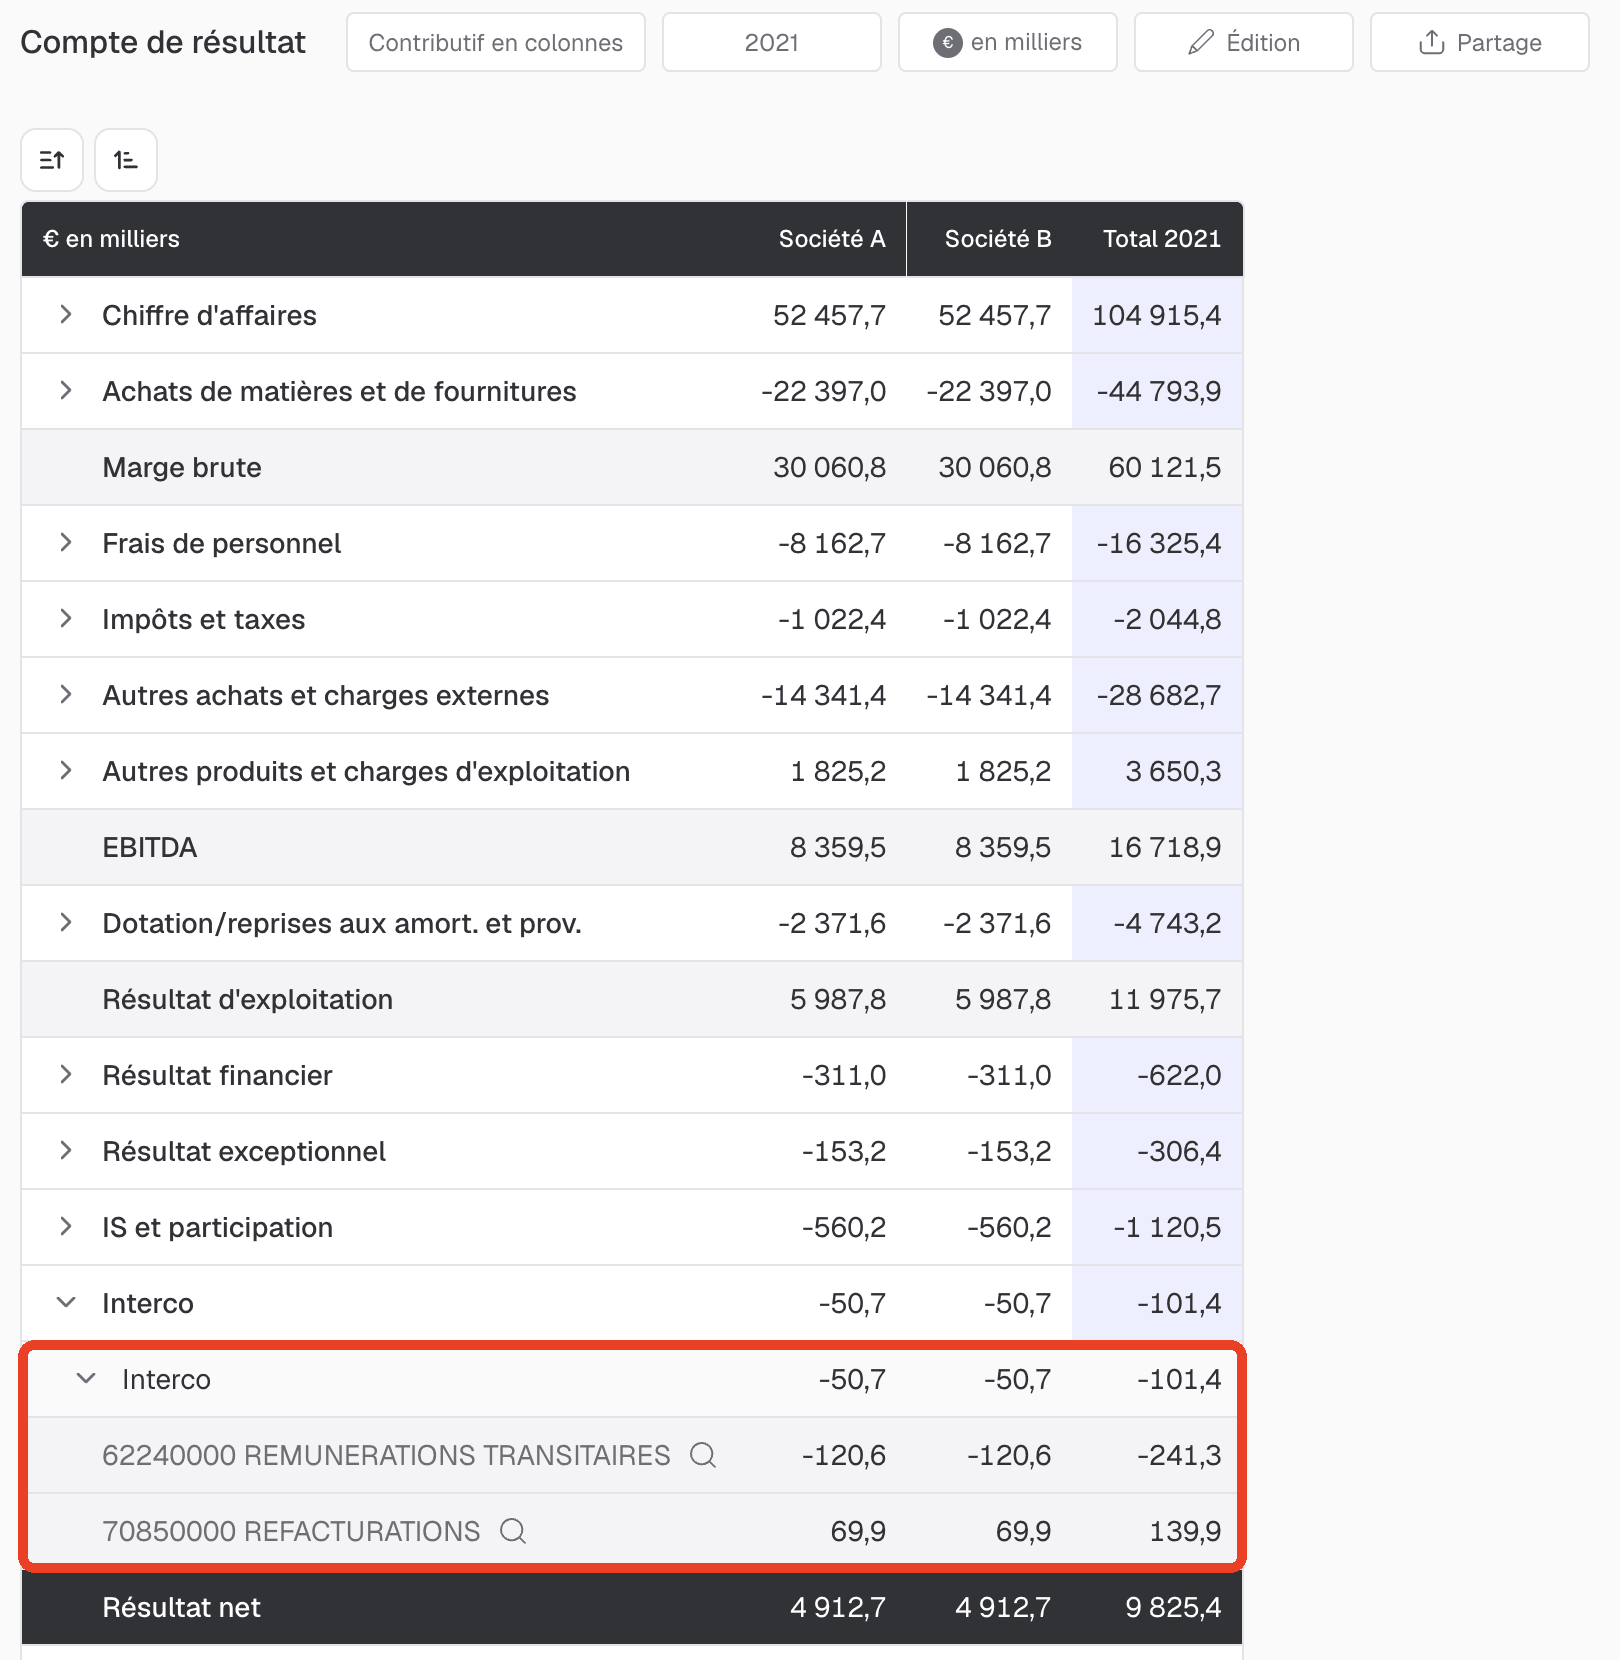The width and height of the screenshot is (1620, 1660).
Task: Click total value 16 718,9
Action: point(1165,847)
